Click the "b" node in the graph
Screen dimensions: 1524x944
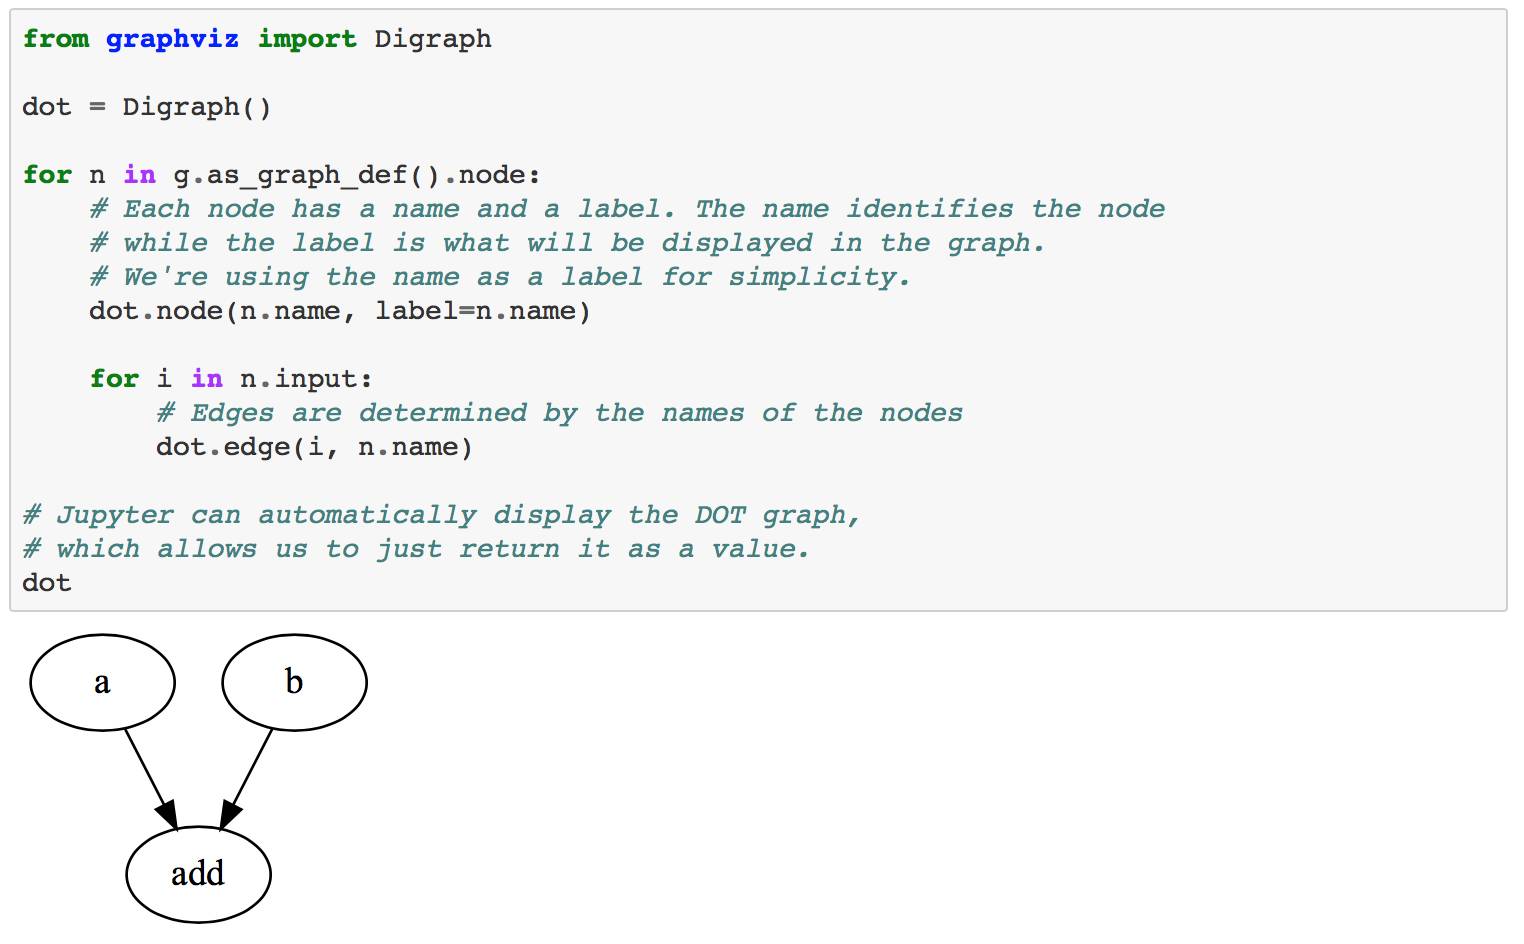(x=294, y=683)
